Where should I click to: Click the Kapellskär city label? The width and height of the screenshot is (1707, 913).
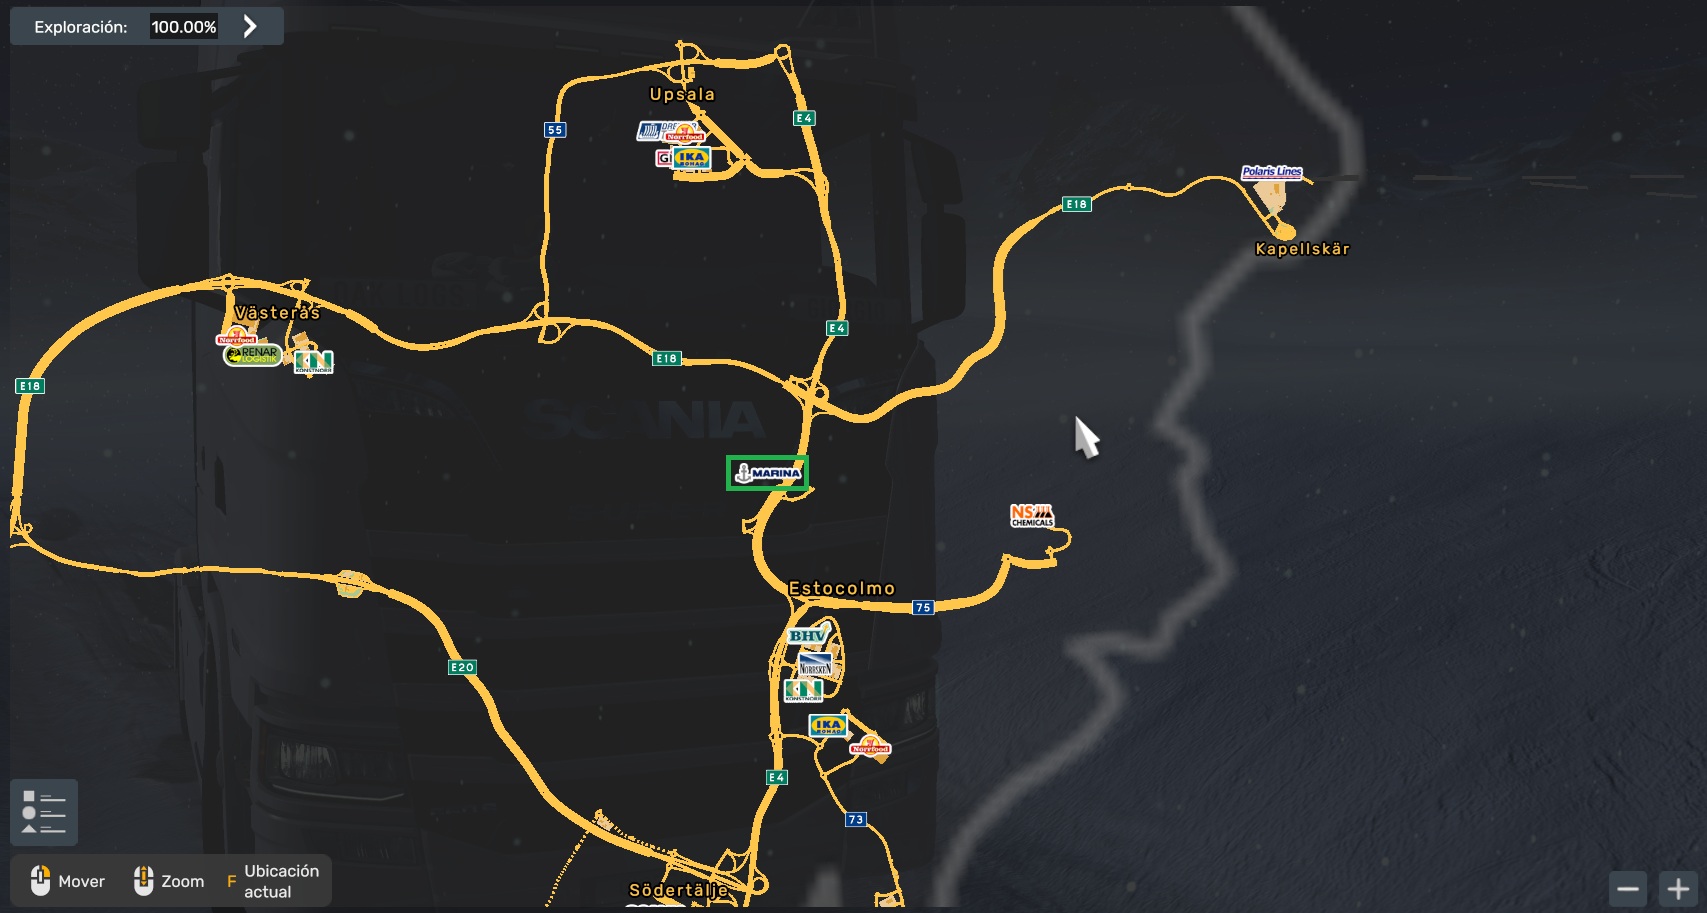click(1302, 249)
